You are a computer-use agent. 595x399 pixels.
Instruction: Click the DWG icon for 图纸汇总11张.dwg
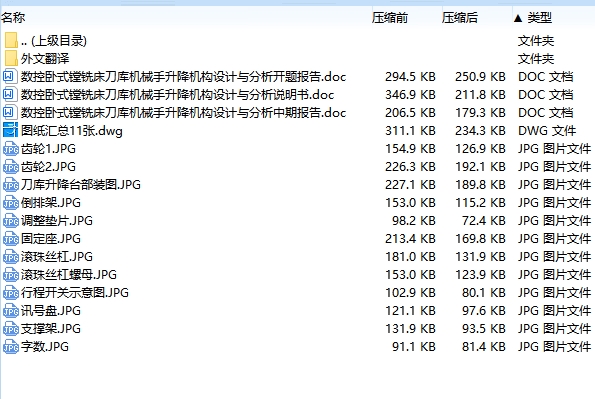pos(10,131)
